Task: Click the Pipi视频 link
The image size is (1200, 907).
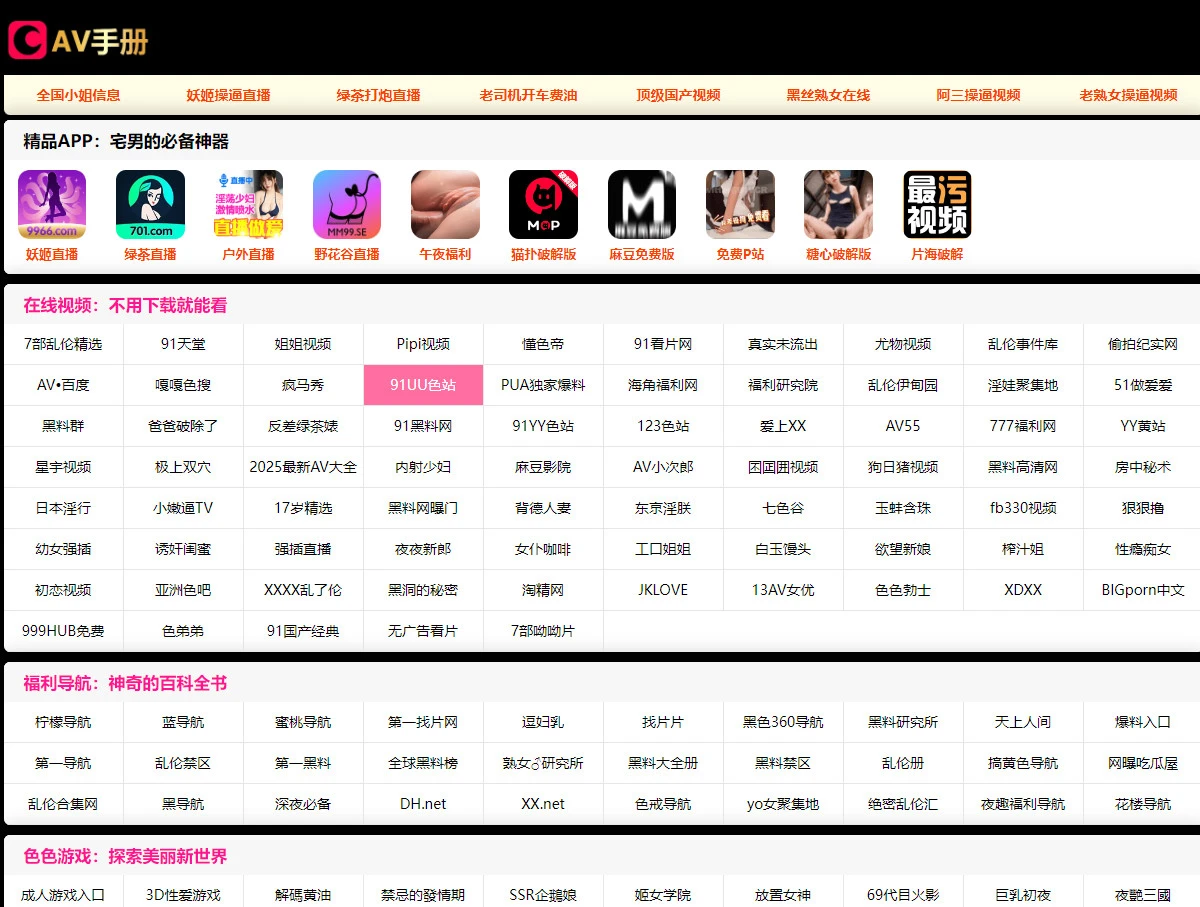Action: 422,343
